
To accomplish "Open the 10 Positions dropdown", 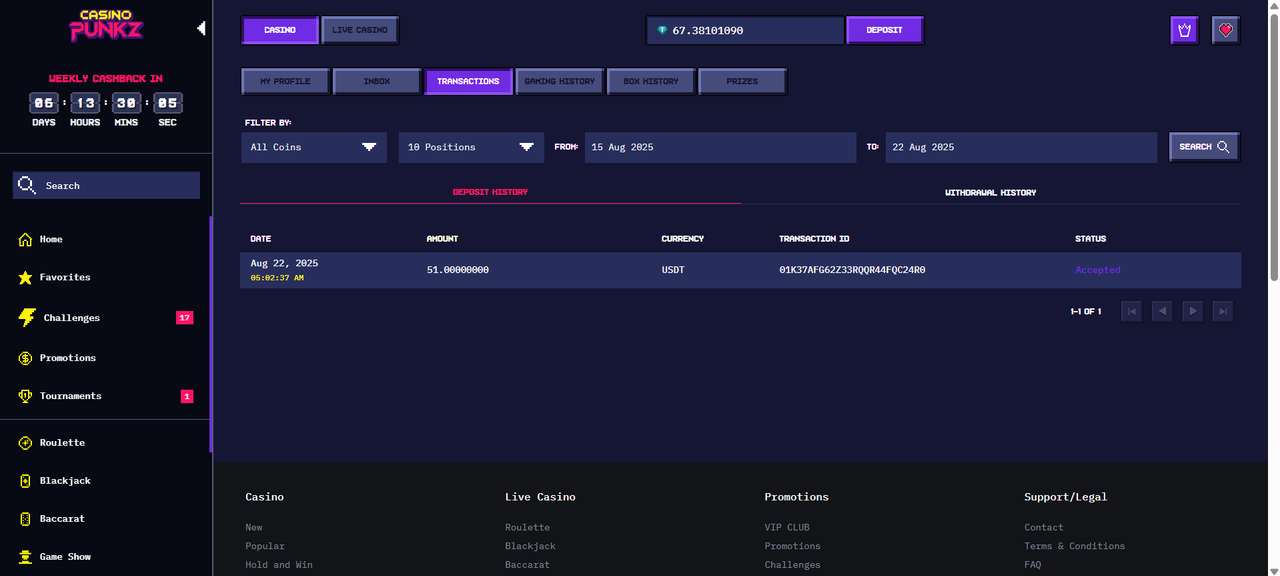I will point(471,147).
